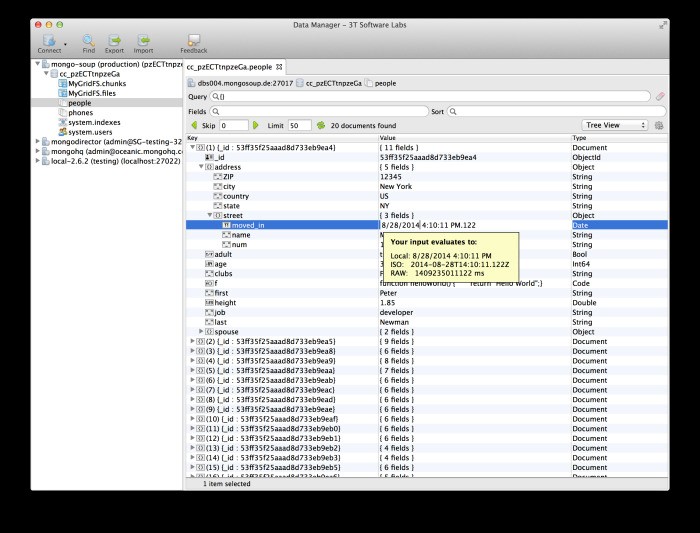Select the phones collection

pos(81,112)
